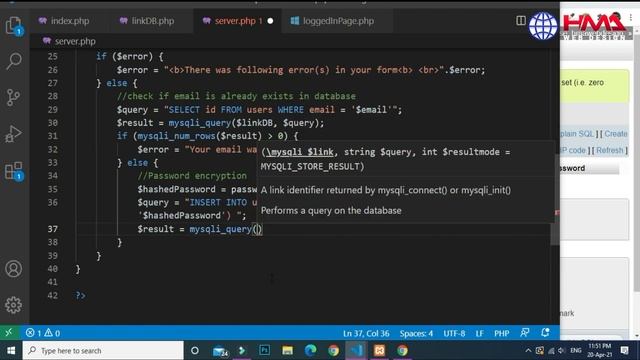Open the Source Control view
The height and width of the screenshot is (360, 640).
click(13, 98)
